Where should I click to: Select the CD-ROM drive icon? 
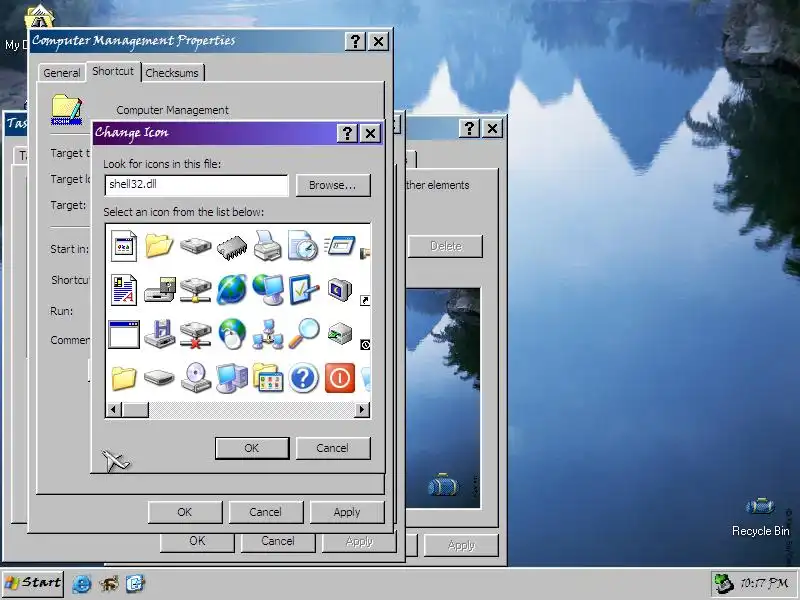(196, 378)
